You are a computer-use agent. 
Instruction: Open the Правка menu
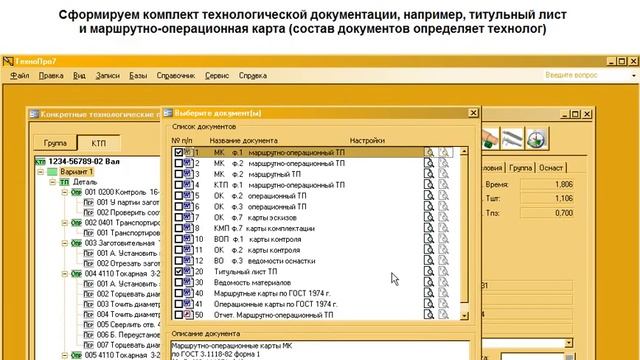point(51,76)
